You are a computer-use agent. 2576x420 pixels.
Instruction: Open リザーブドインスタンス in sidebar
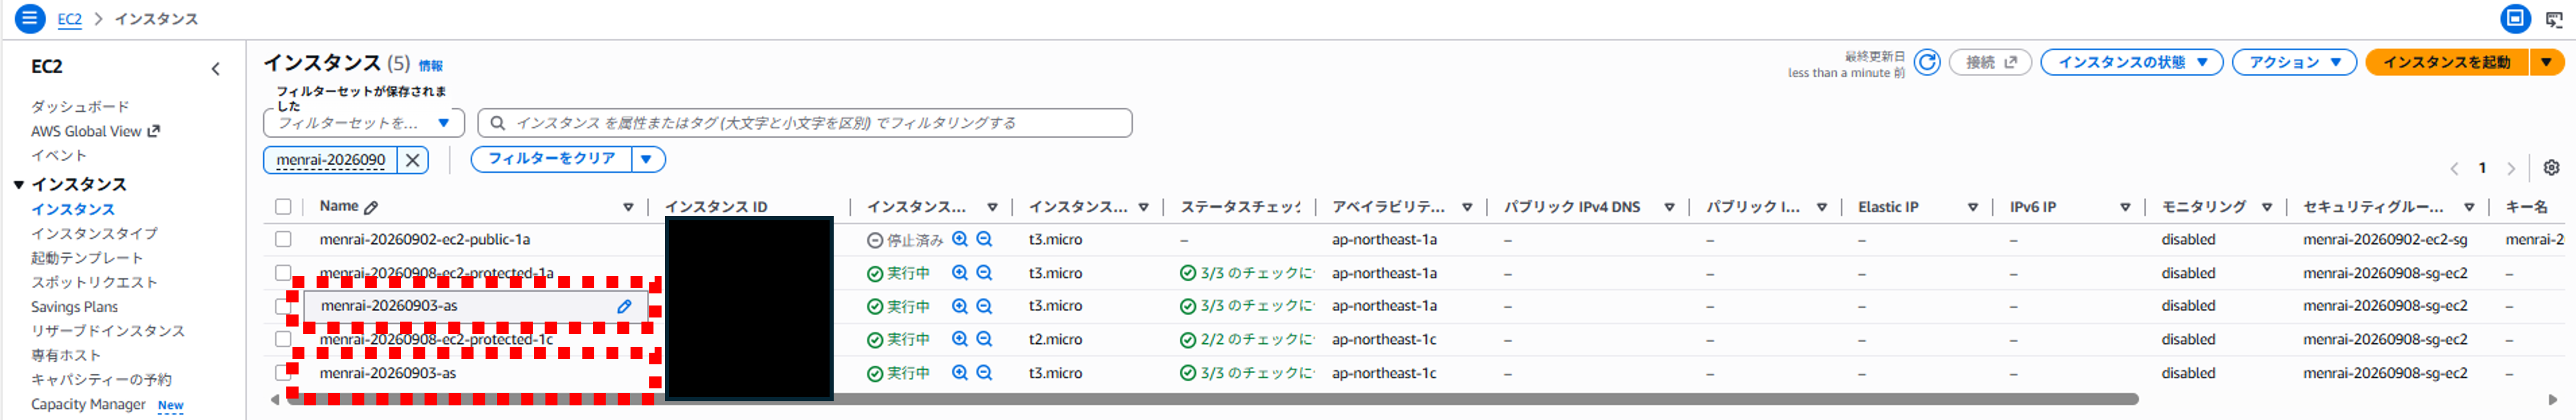click(x=108, y=331)
